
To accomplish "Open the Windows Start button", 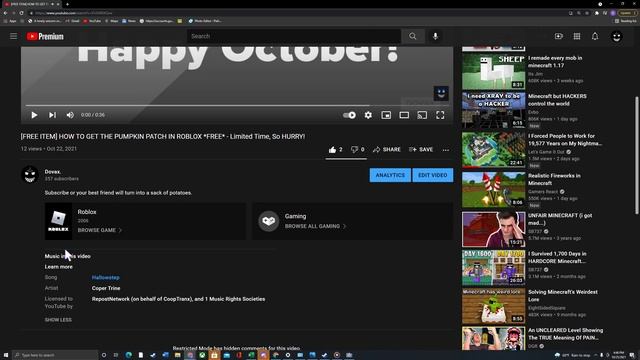I will pyautogui.click(x=6, y=355).
